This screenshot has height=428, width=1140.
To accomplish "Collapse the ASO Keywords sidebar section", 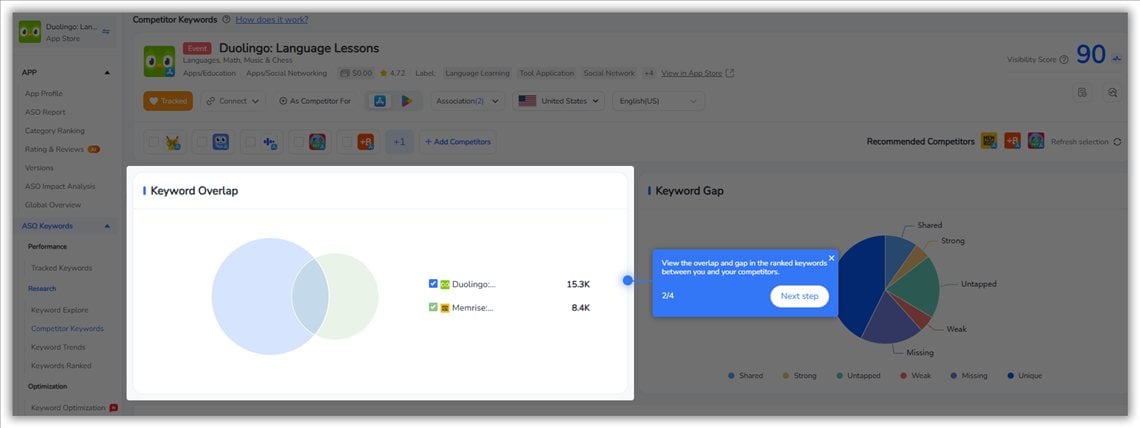I will pos(107,226).
